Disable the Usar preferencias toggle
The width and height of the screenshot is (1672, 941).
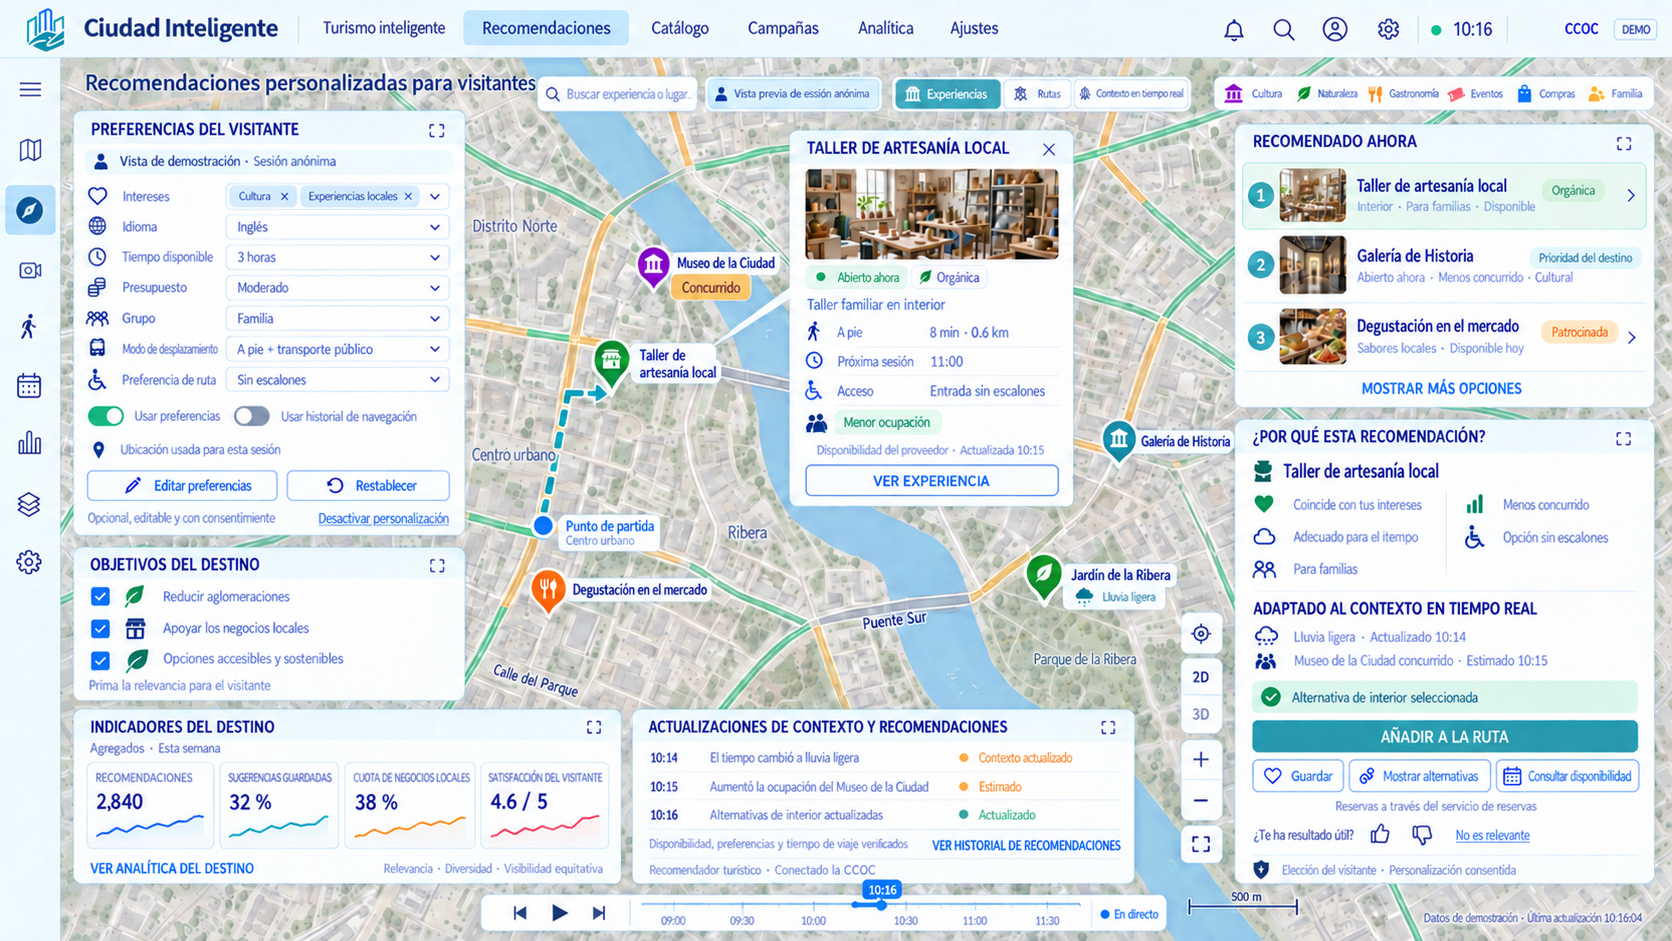point(106,416)
